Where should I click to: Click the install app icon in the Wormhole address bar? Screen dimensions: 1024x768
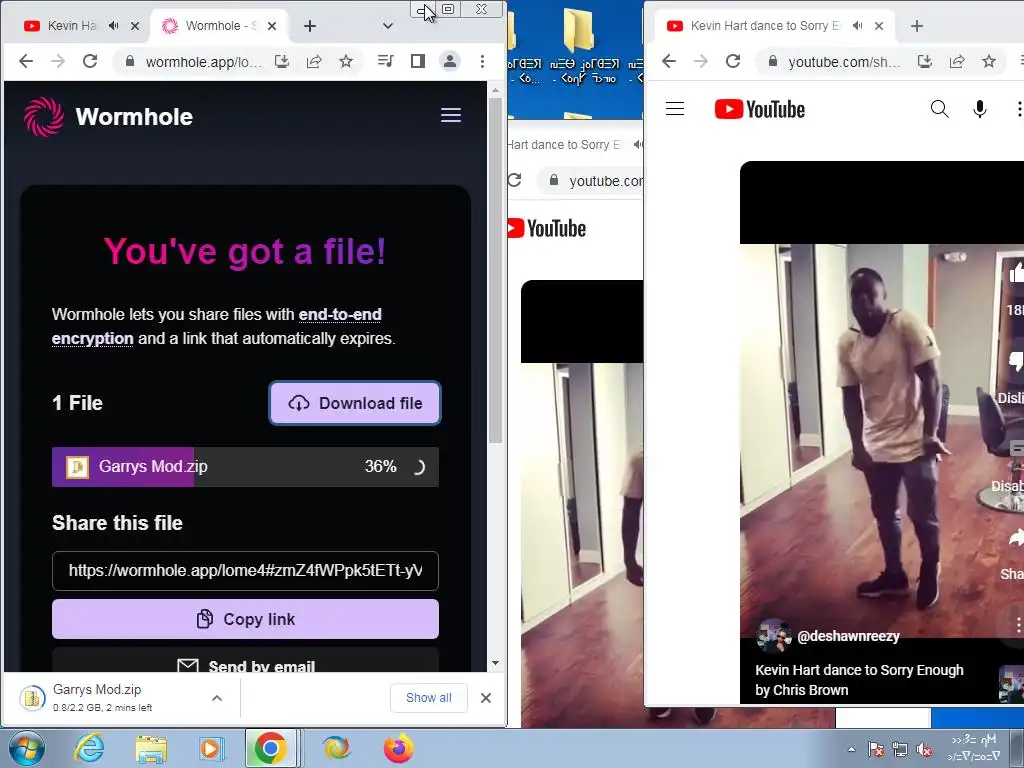(x=281, y=61)
